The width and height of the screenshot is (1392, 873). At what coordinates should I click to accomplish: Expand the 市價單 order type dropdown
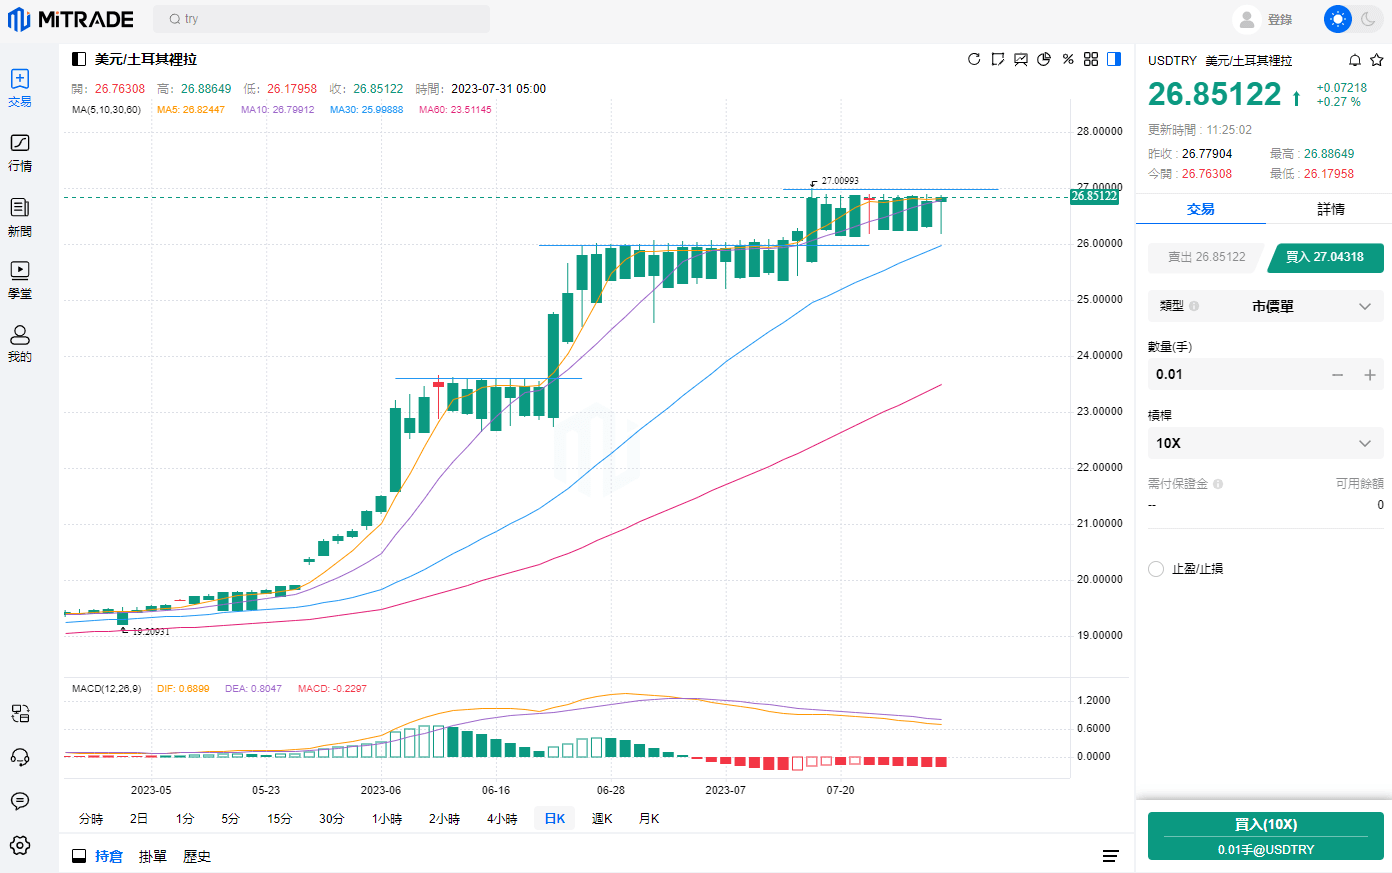coord(1265,306)
